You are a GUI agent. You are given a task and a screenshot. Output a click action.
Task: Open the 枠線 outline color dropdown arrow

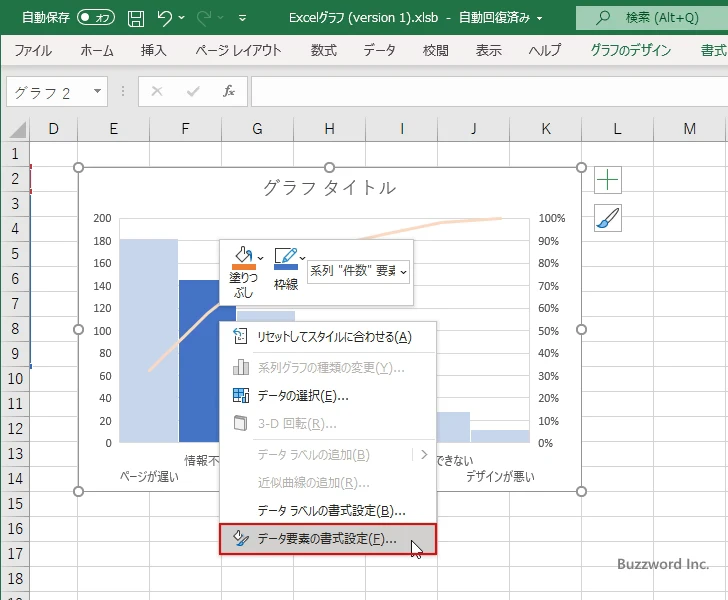tap(303, 258)
